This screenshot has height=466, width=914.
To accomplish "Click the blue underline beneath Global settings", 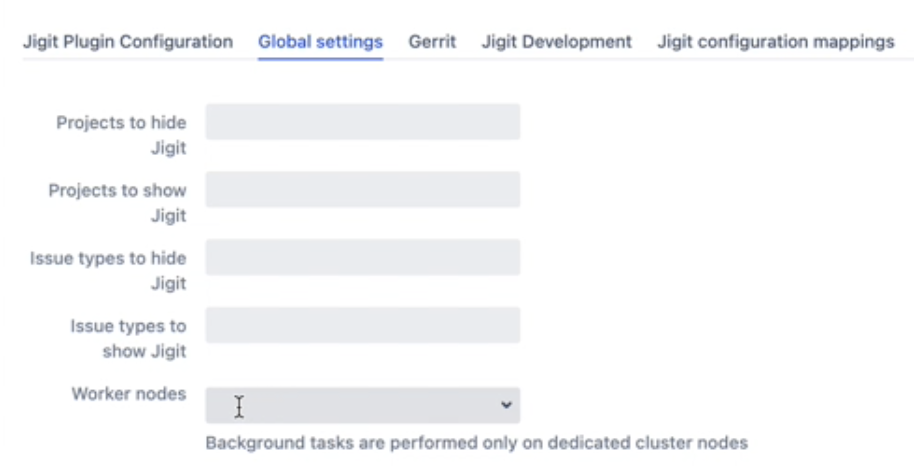I will [320, 59].
